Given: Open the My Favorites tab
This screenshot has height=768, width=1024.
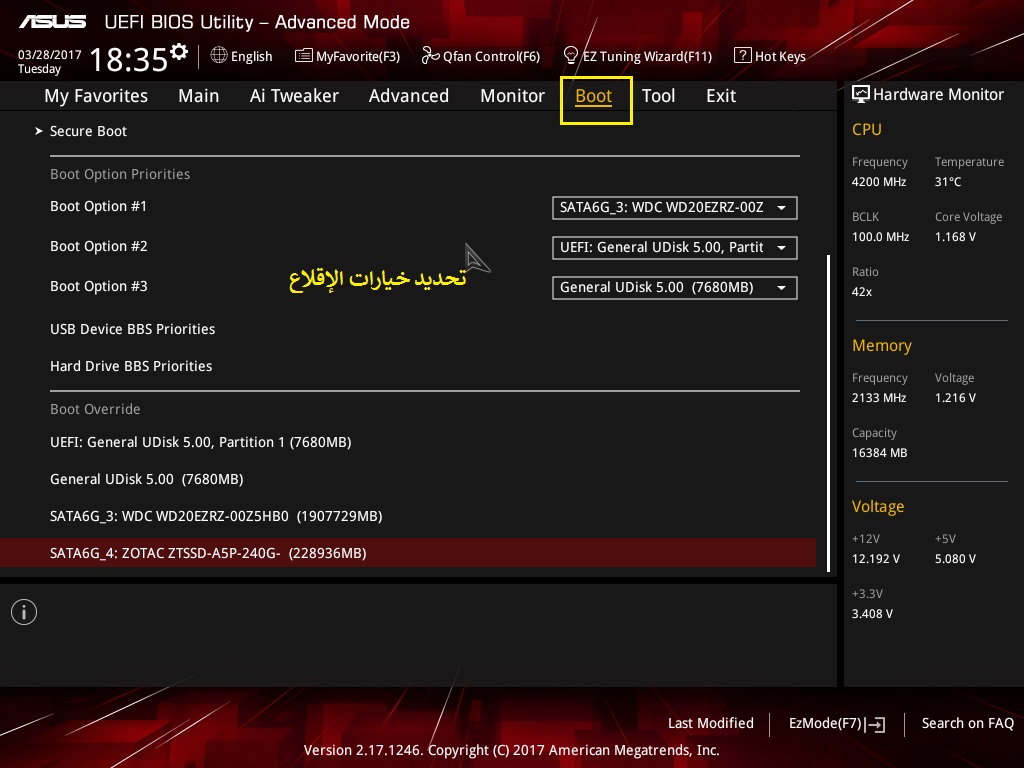Looking at the screenshot, I should (96, 96).
